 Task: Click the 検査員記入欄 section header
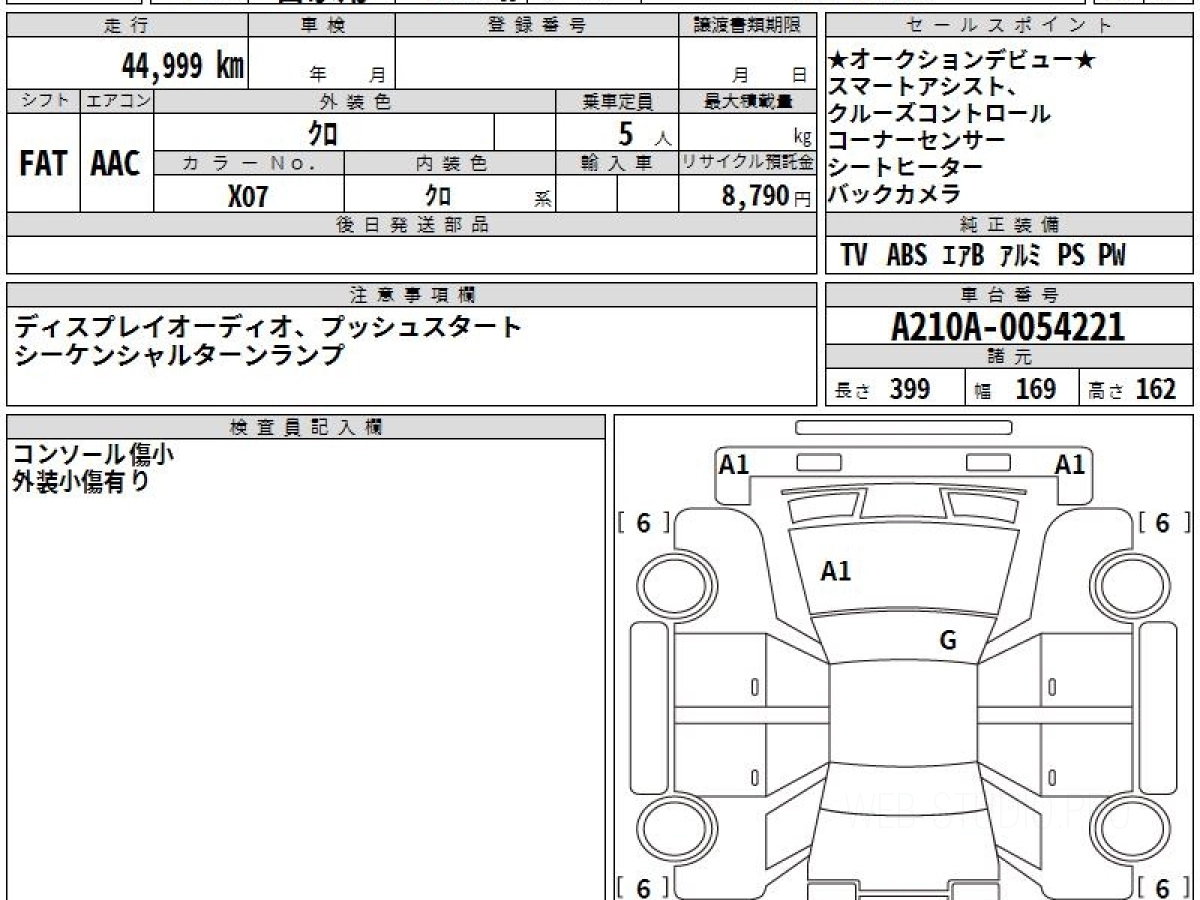click(x=306, y=427)
